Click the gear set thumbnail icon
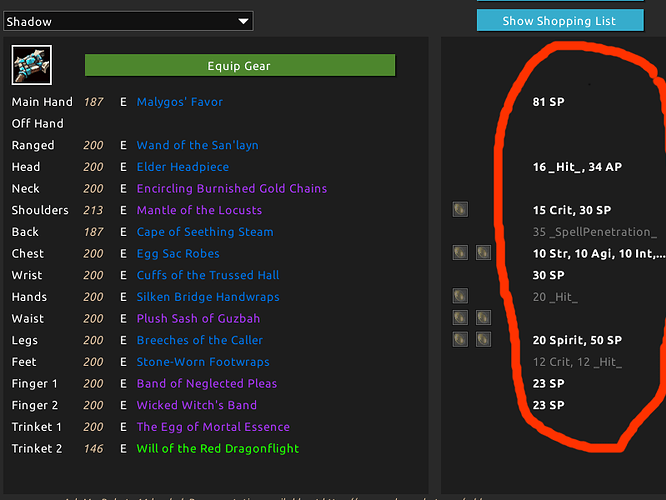666x500 pixels. 32,65
